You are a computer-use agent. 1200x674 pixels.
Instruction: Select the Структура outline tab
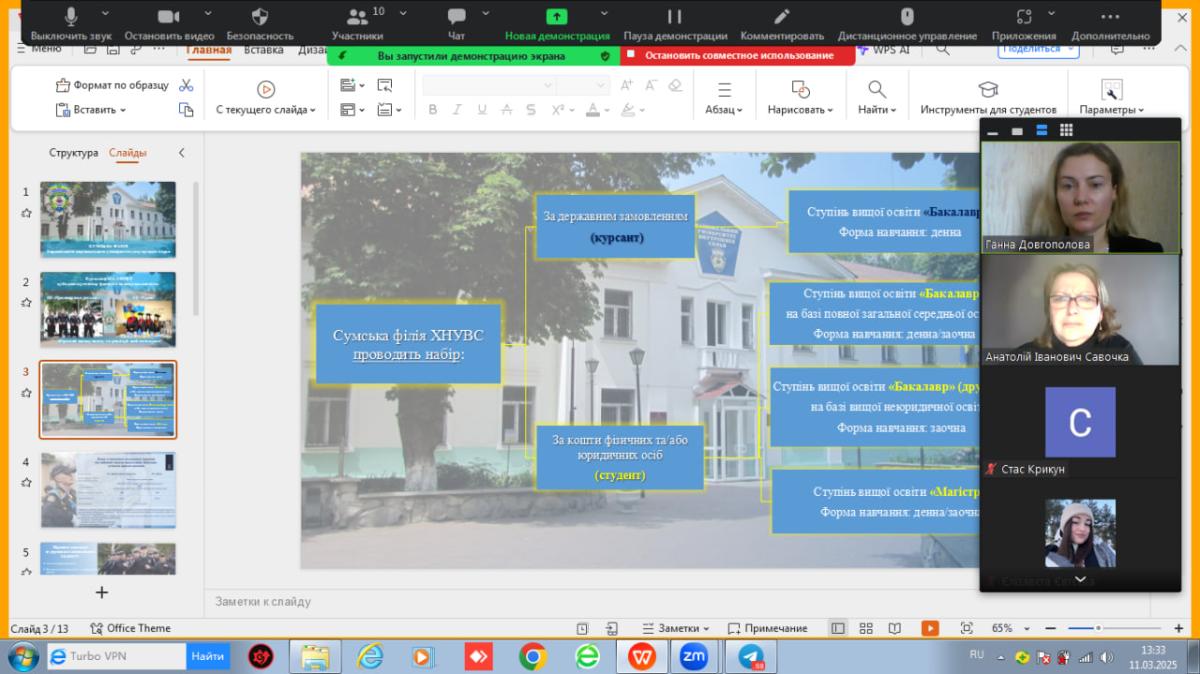74,153
